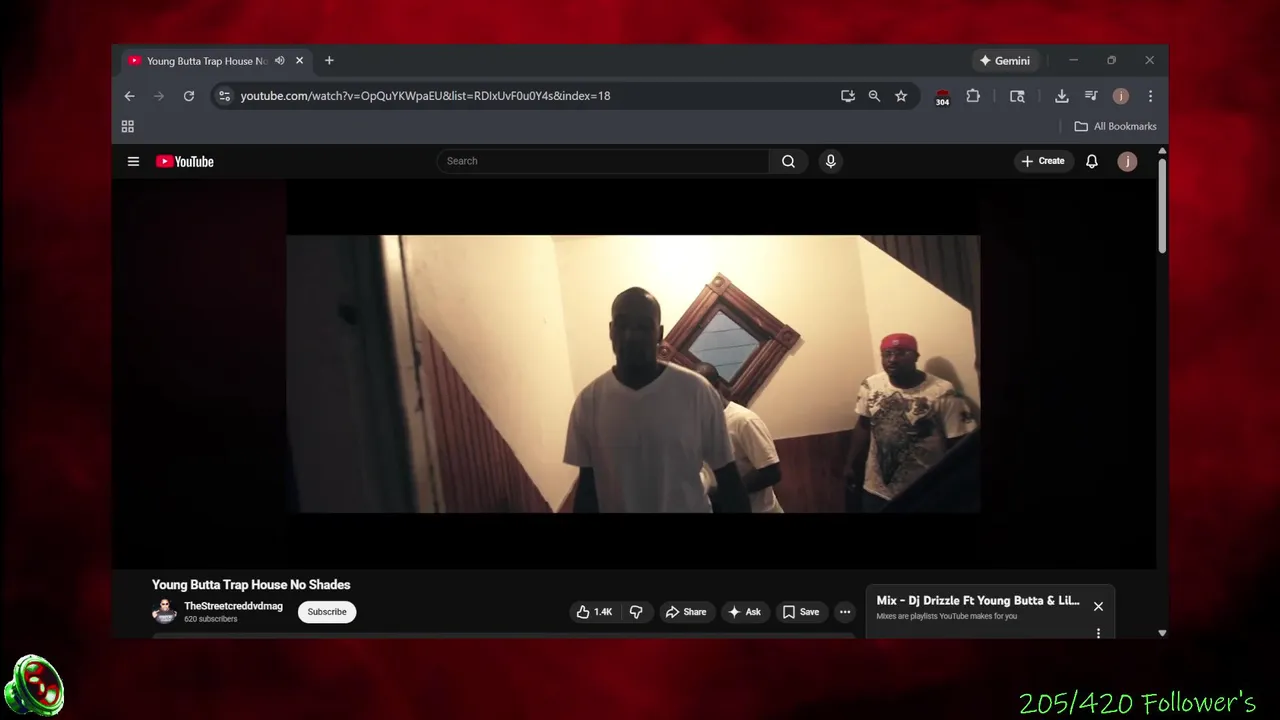Open the YouTube hamburger guide menu
The width and height of the screenshot is (1280, 720).
click(133, 161)
